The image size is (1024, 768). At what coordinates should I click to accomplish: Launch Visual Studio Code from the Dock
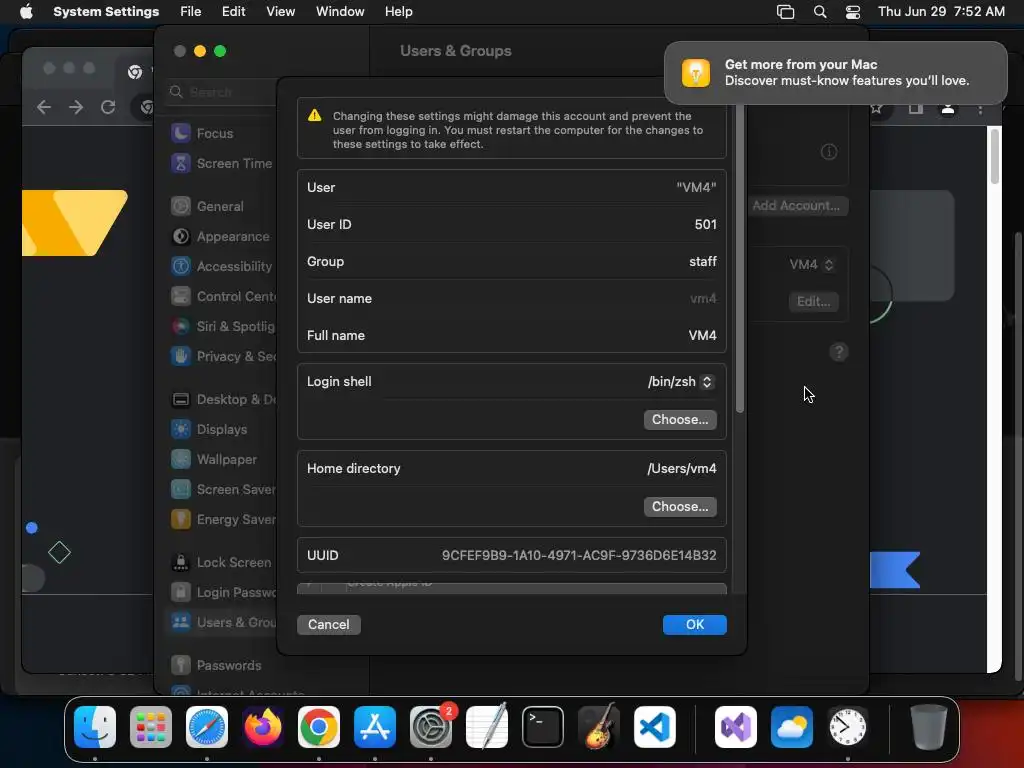654,727
